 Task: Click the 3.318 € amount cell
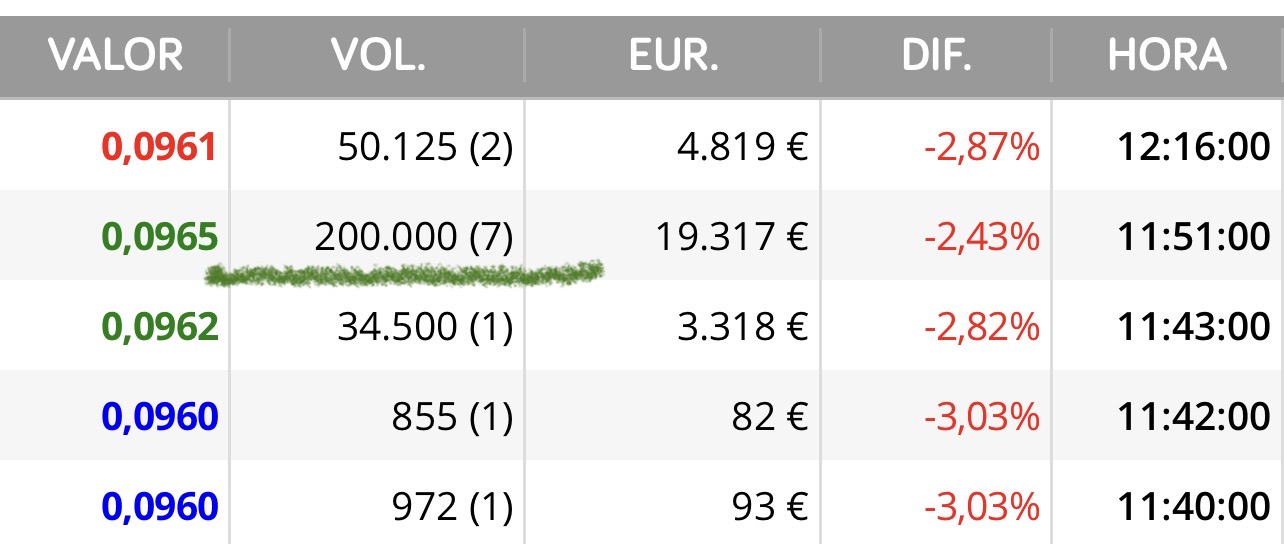(x=742, y=327)
